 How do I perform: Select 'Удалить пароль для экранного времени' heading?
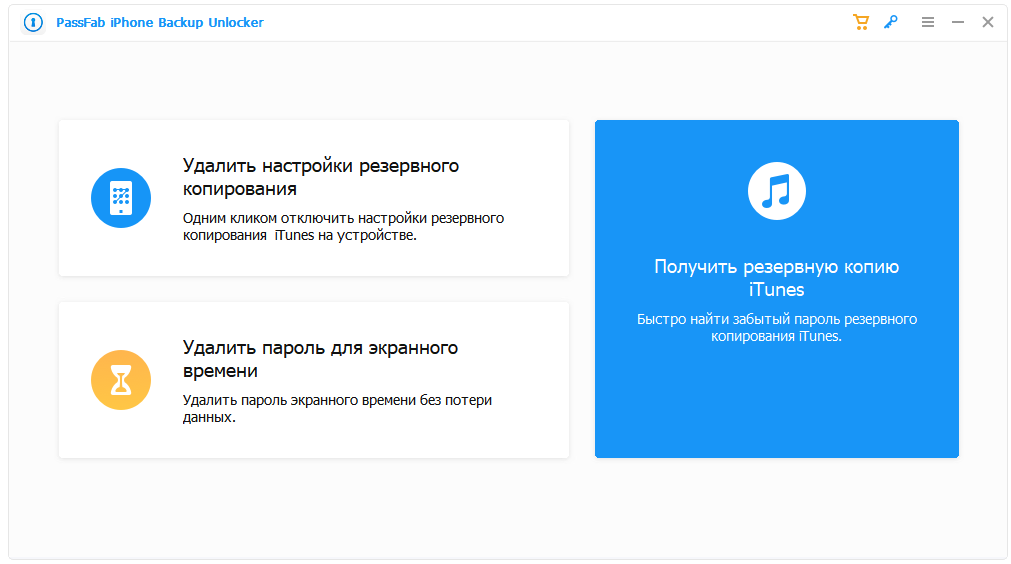[320, 359]
